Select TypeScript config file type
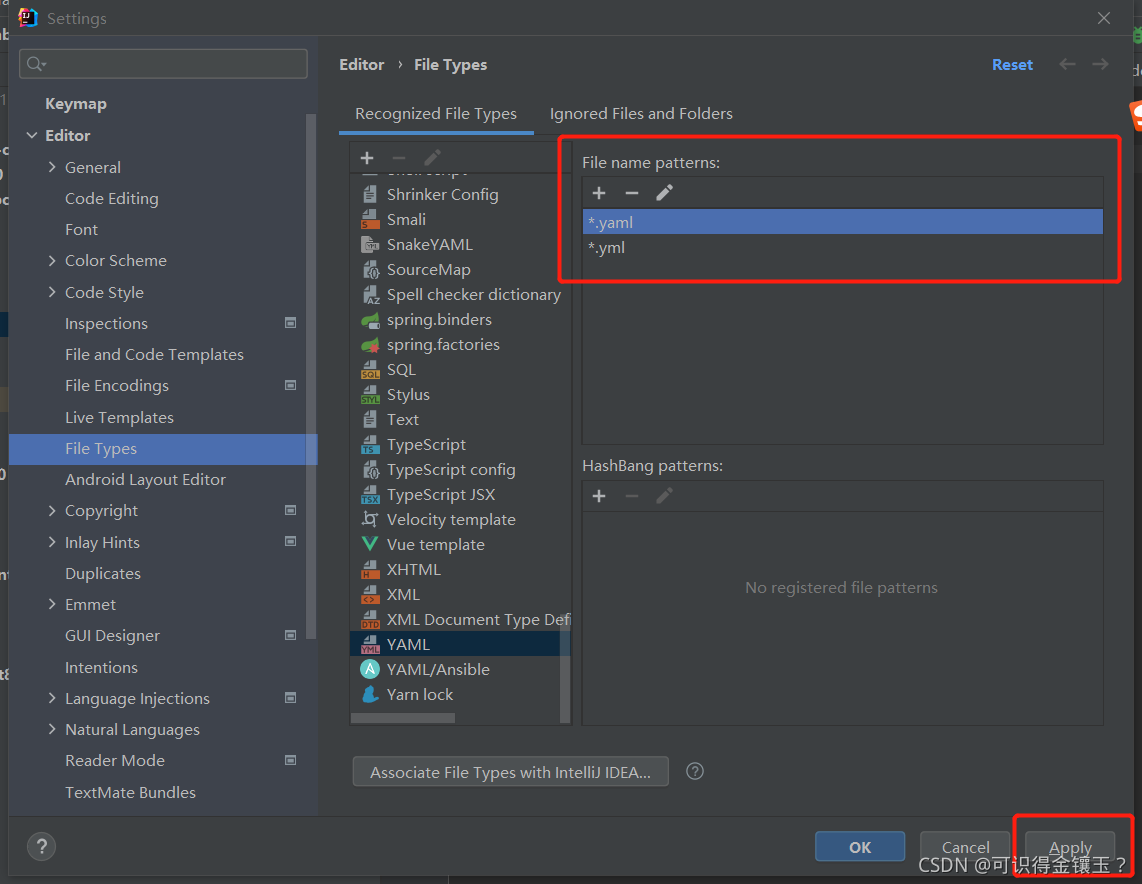The width and height of the screenshot is (1142, 884). [460, 470]
